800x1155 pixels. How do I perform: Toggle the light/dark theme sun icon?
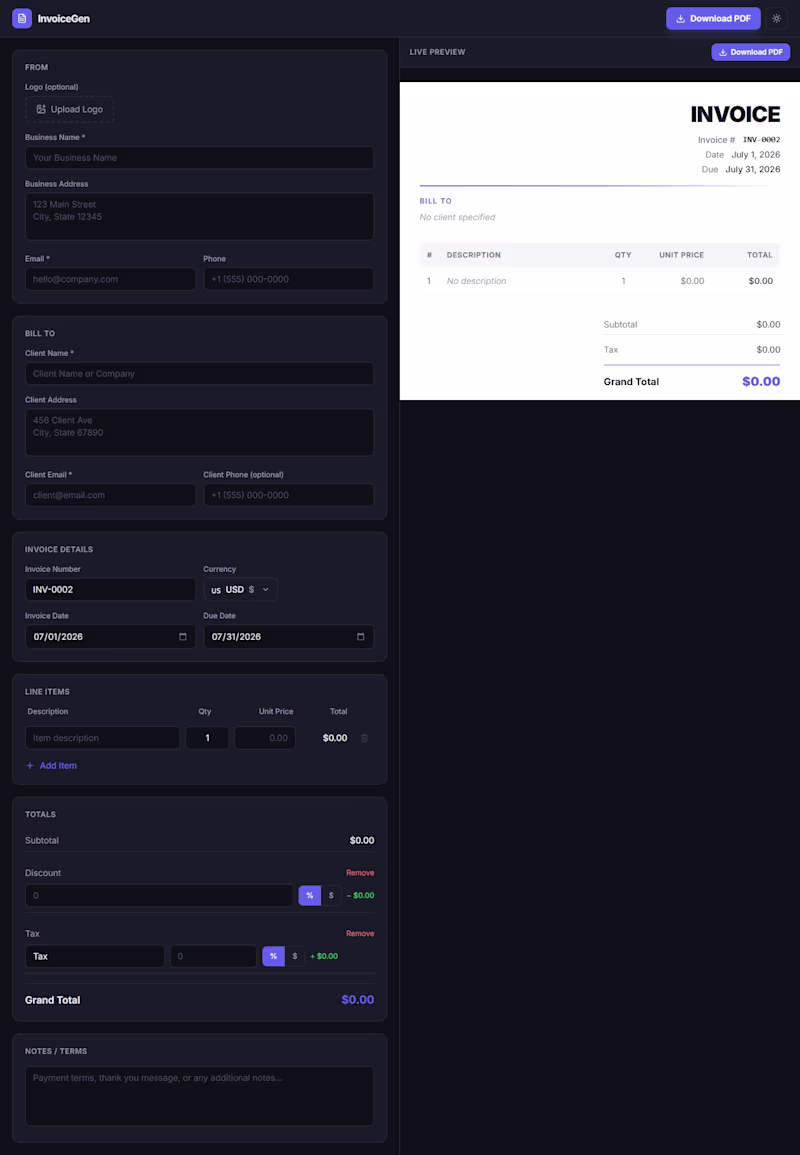coord(776,18)
